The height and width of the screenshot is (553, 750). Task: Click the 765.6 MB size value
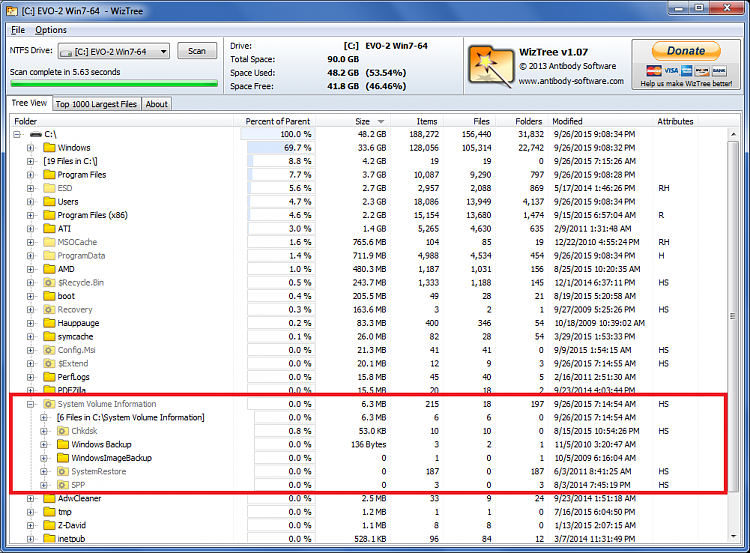click(369, 242)
